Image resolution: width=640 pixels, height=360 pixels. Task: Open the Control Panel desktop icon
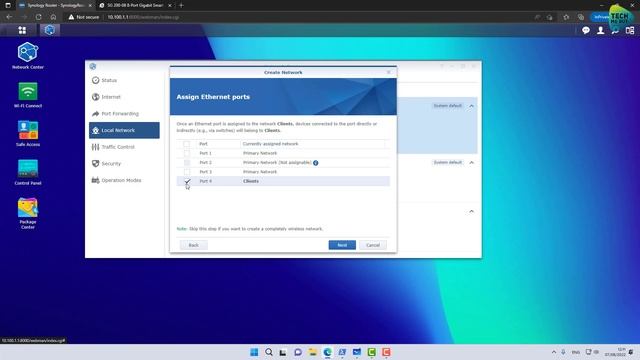(28, 172)
